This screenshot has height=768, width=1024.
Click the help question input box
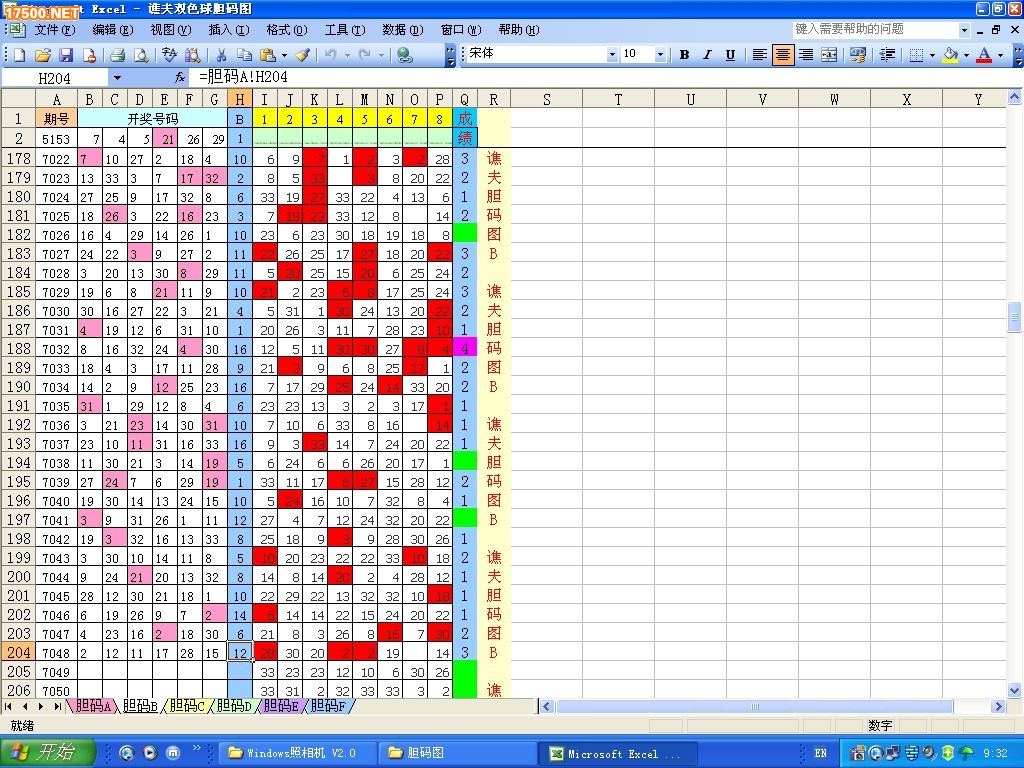pyautogui.click(x=875, y=29)
